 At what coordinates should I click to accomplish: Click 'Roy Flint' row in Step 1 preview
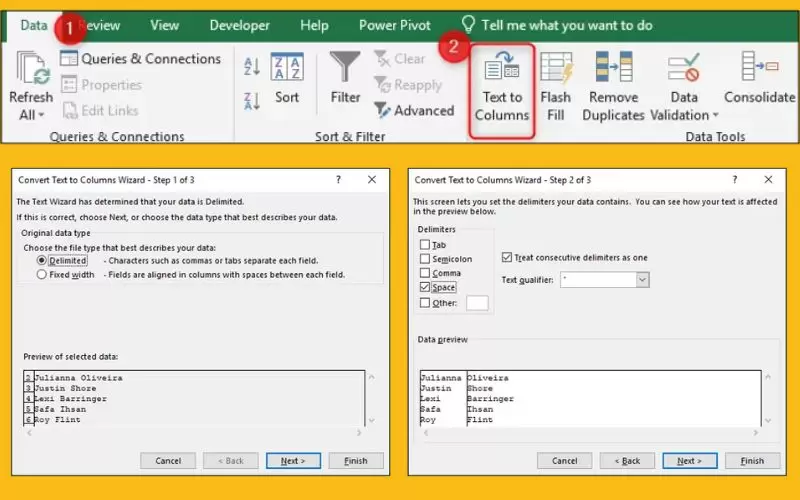tap(57, 419)
